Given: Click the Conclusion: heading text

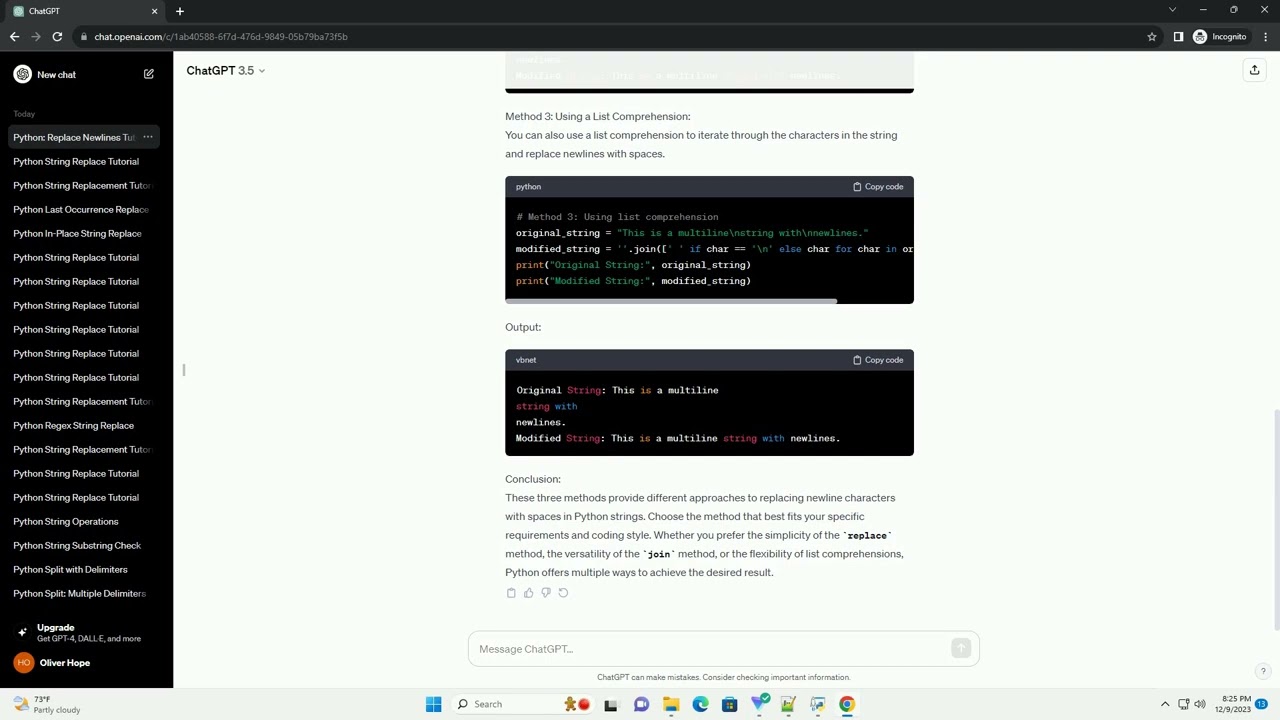Looking at the screenshot, I should coord(533,479).
